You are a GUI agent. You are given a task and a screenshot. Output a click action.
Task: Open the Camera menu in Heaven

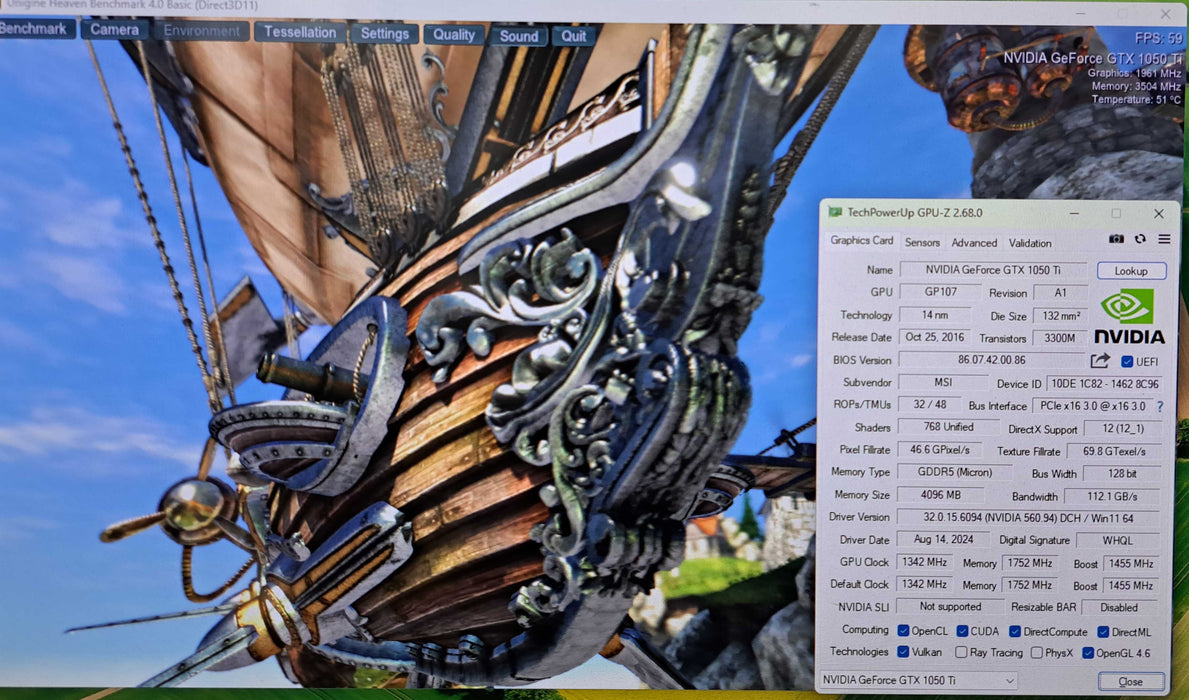coord(115,30)
